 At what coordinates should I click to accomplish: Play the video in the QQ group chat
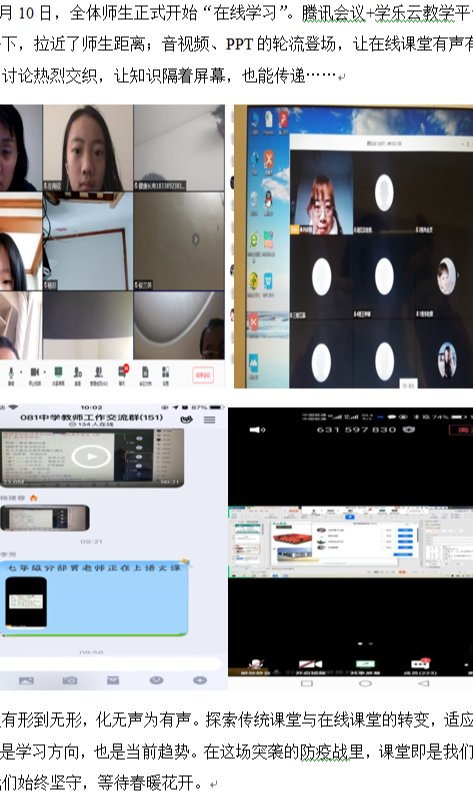[x=91, y=456]
